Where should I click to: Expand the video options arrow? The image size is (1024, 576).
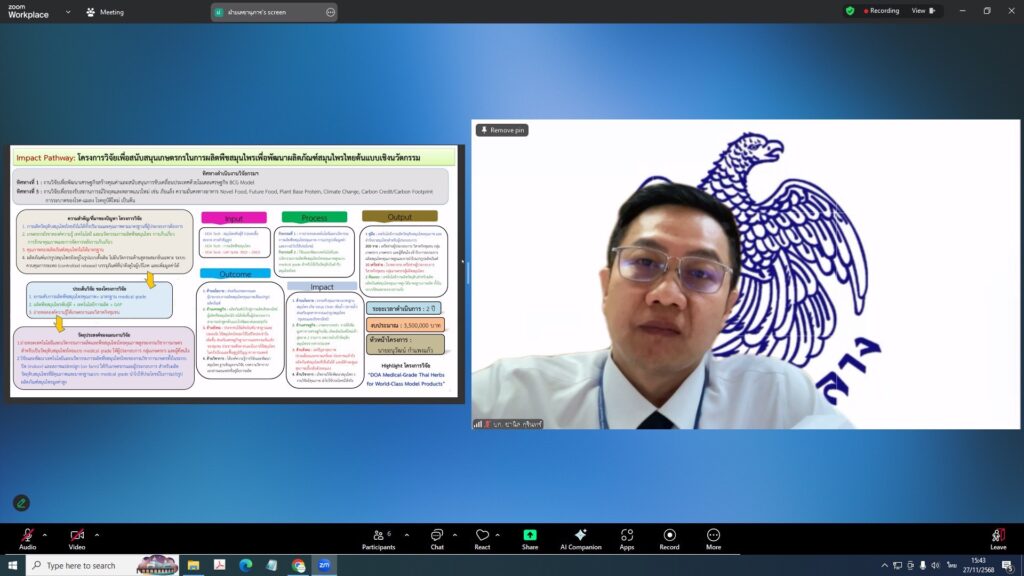coord(97,535)
